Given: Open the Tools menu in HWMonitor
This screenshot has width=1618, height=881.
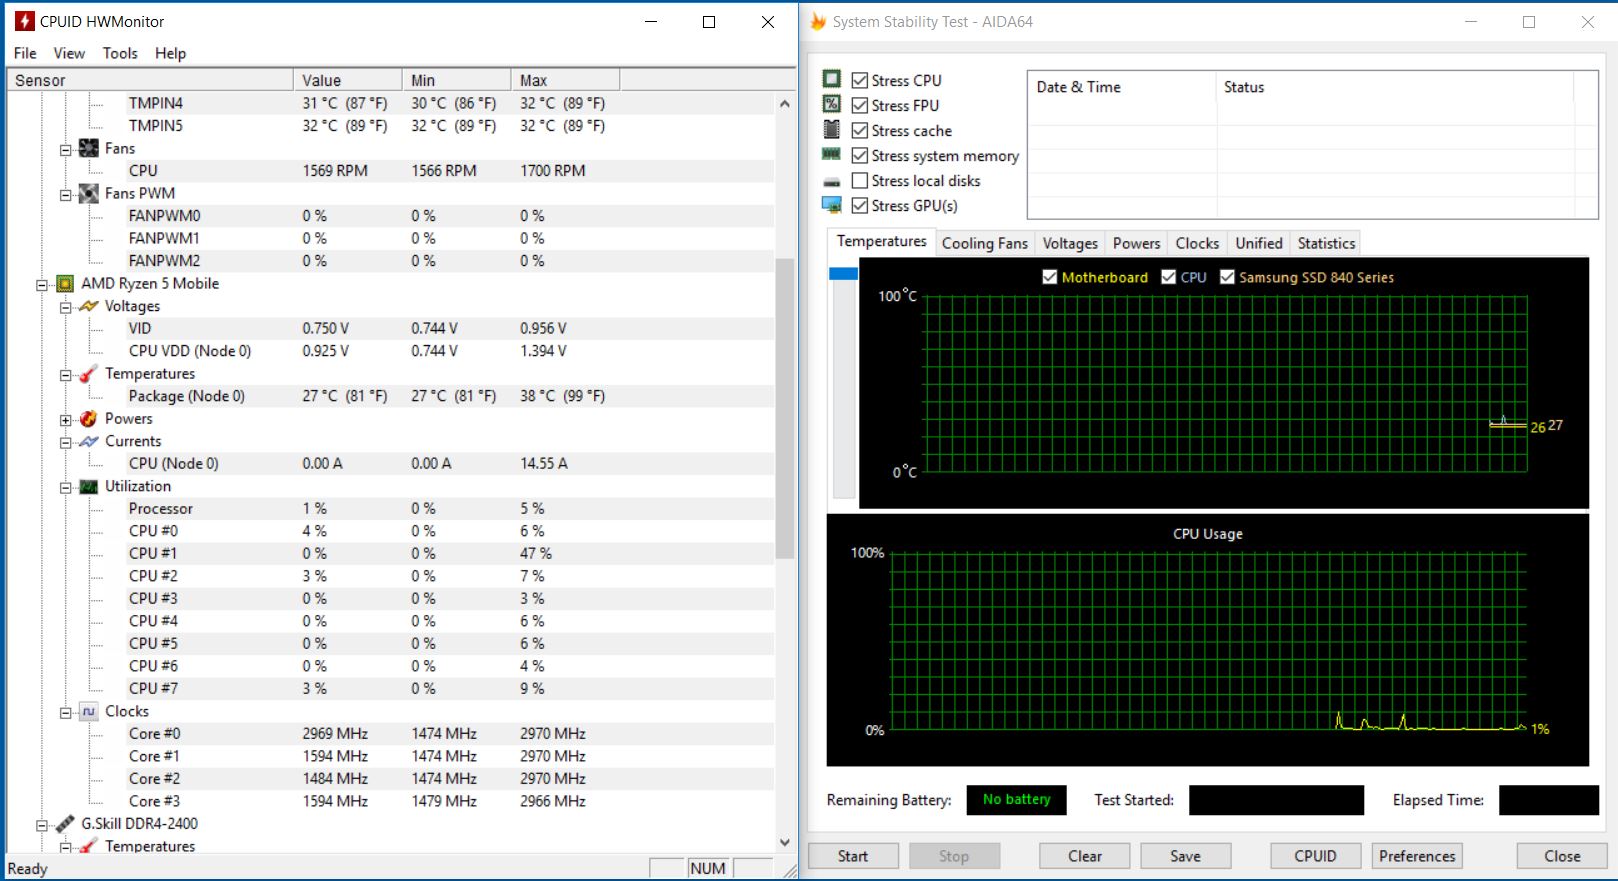Looking at the screenshot, I should (120, 53).
